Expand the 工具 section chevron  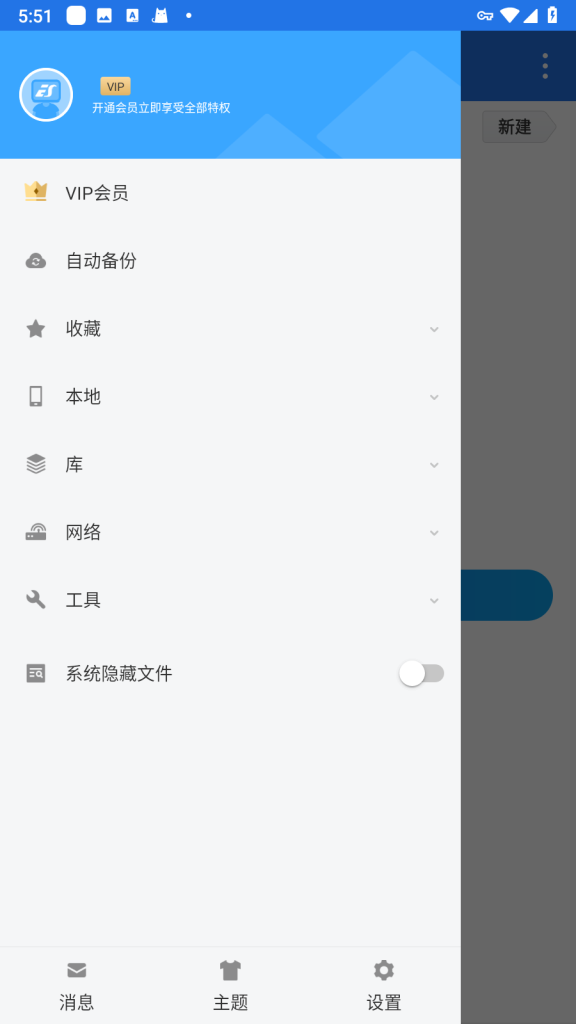point(434,600)
